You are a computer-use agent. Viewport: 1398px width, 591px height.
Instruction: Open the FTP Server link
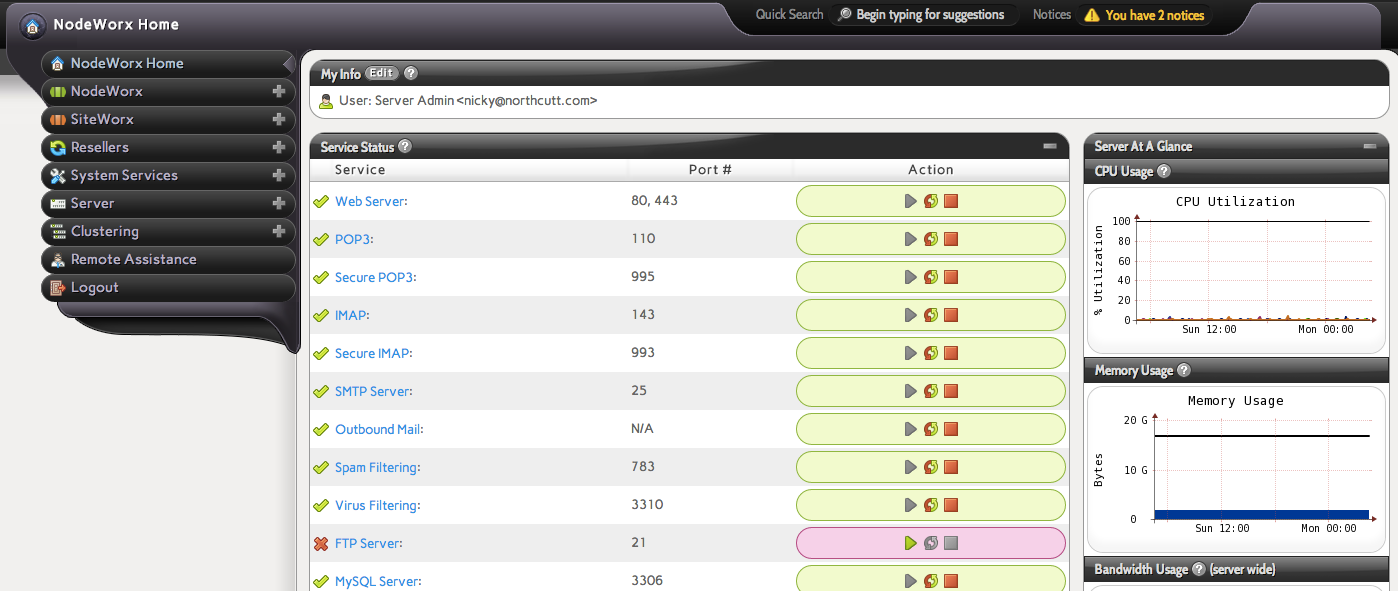[x=368, y=543]
